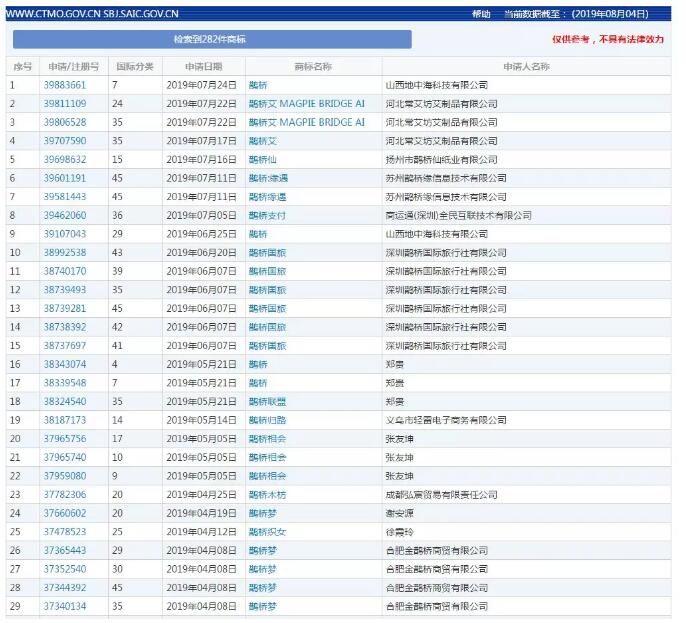This screenshot has width=686, height=623.
Task: Select date cell 2019年06月25日
Action: [201, 234]
